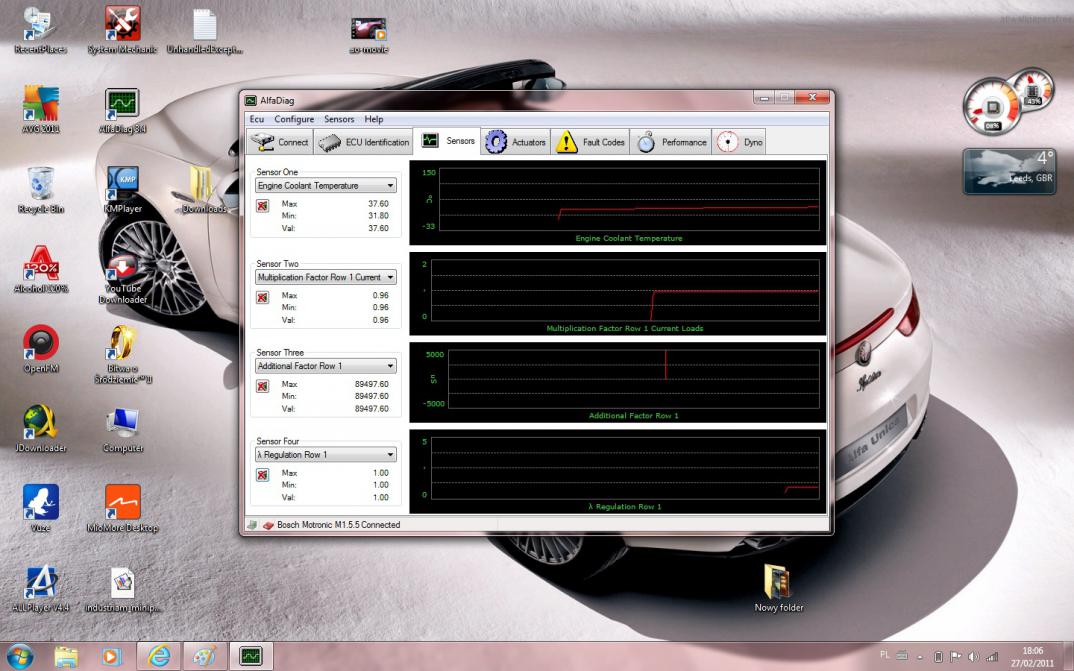Viewport: 1074px width, 671px height.
Task: Click the Leeds, GBR weather gadget
Action: pyautogui.click(x=1009, y=171)
